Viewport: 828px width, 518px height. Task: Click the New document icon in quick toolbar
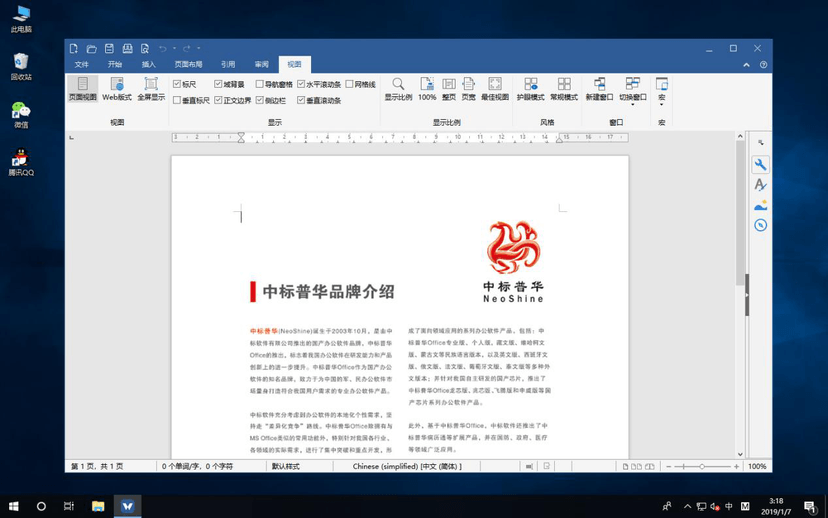(74, 49)
